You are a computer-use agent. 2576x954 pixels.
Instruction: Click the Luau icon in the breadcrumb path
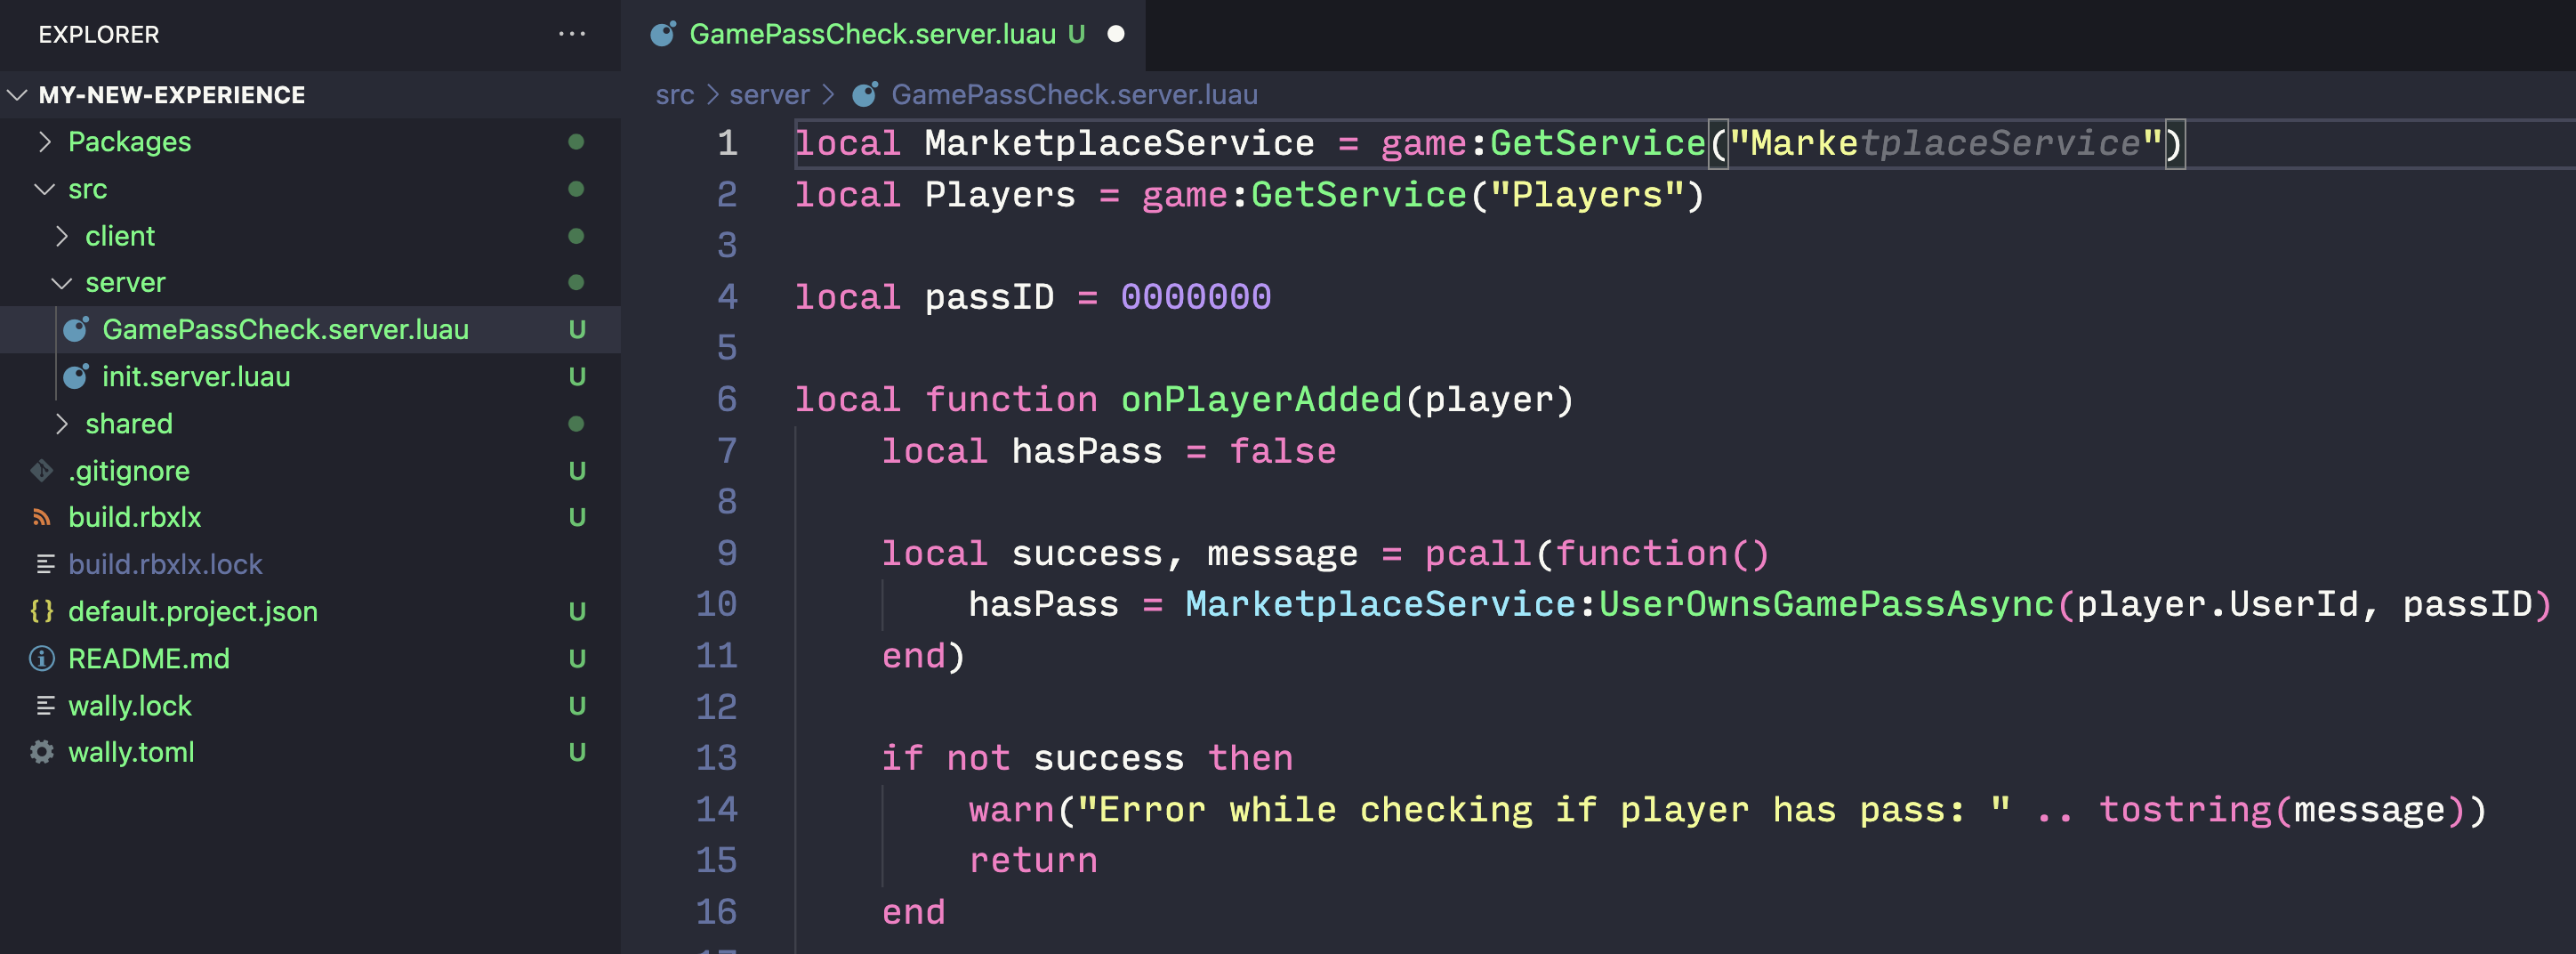865,94
